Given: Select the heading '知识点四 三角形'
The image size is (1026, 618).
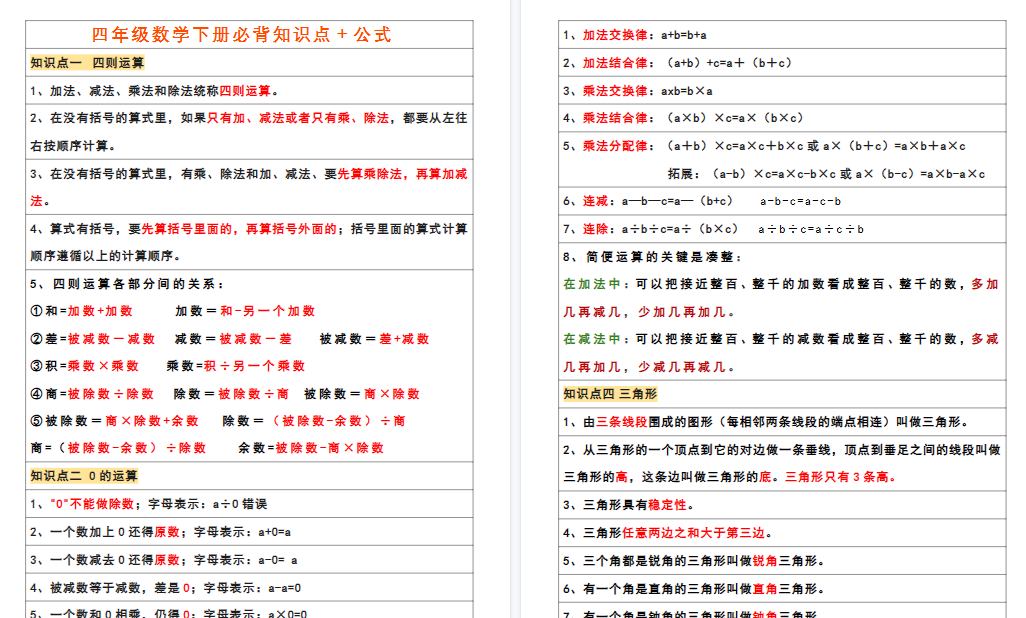Looking at the screenshot, I should click(x=610, y=394).
